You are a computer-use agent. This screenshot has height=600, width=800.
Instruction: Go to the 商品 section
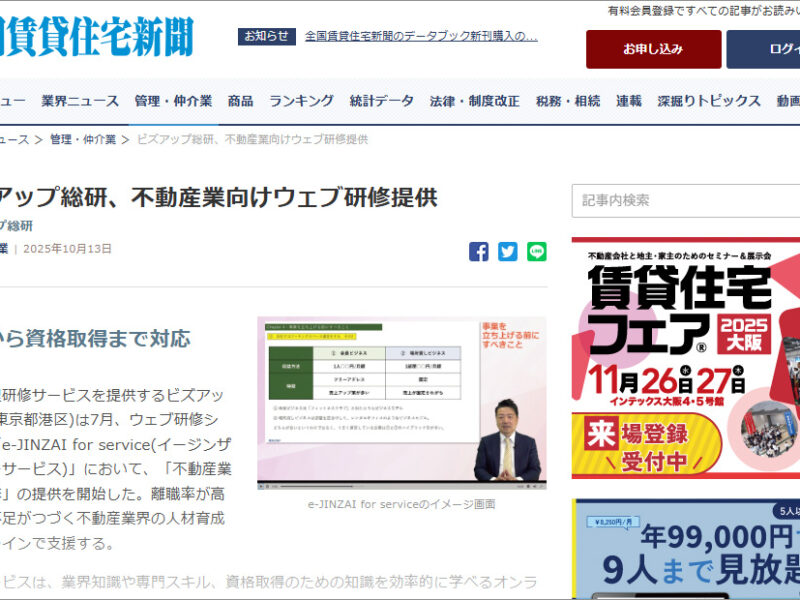[x=240, y=101]
